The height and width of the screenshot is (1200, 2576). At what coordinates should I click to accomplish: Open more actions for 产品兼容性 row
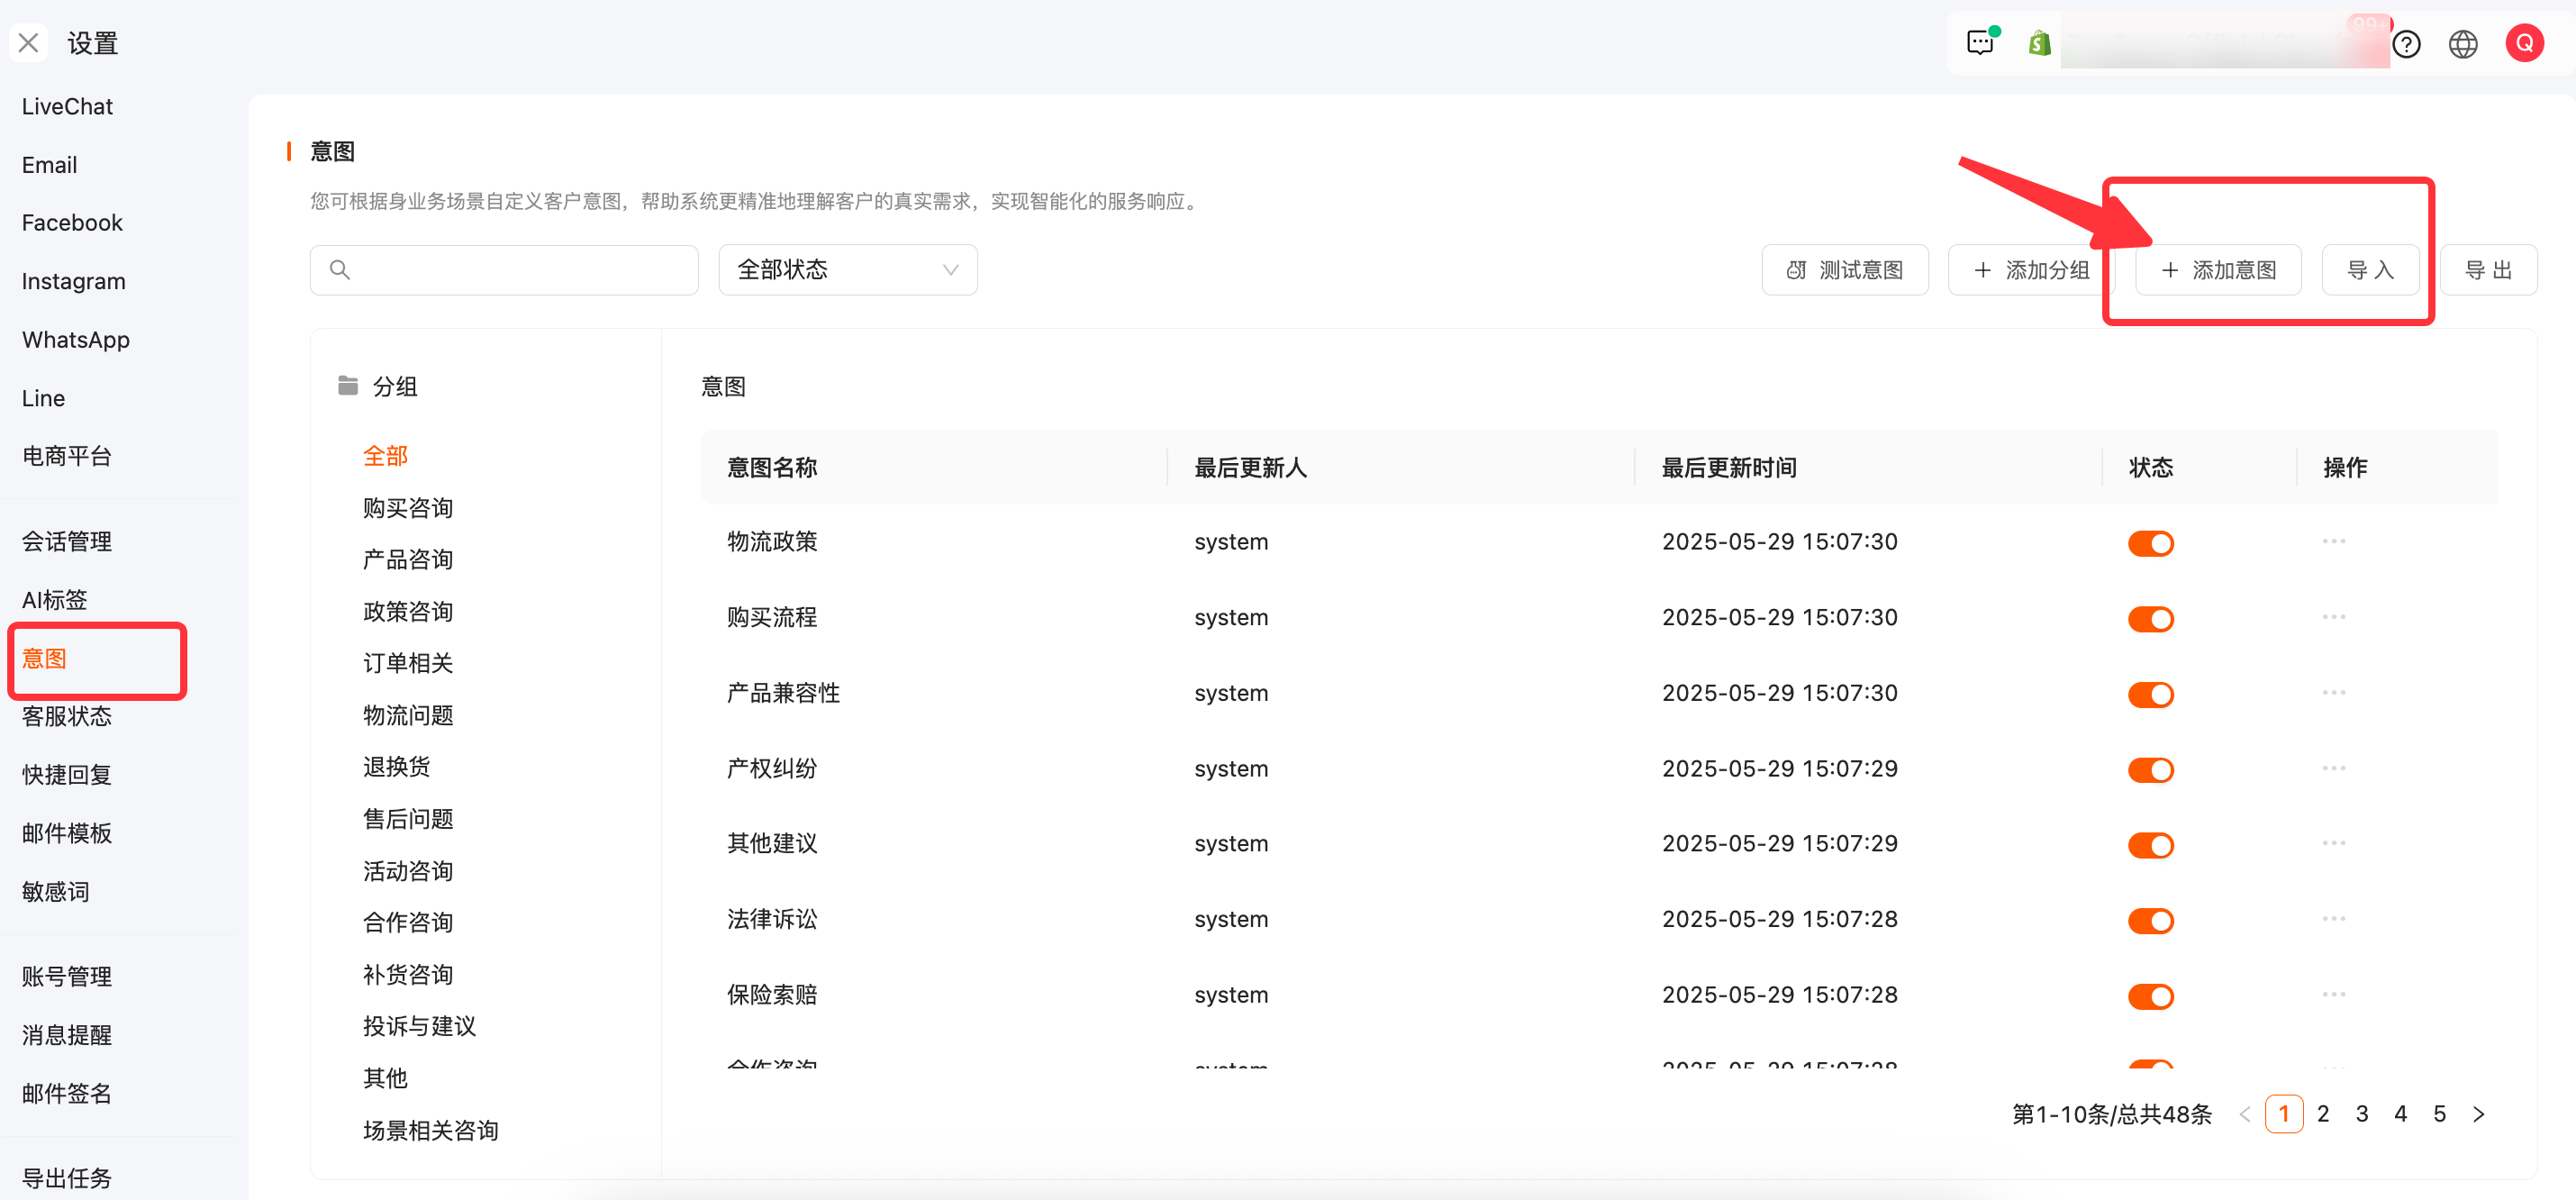[x=2333, y=693]
